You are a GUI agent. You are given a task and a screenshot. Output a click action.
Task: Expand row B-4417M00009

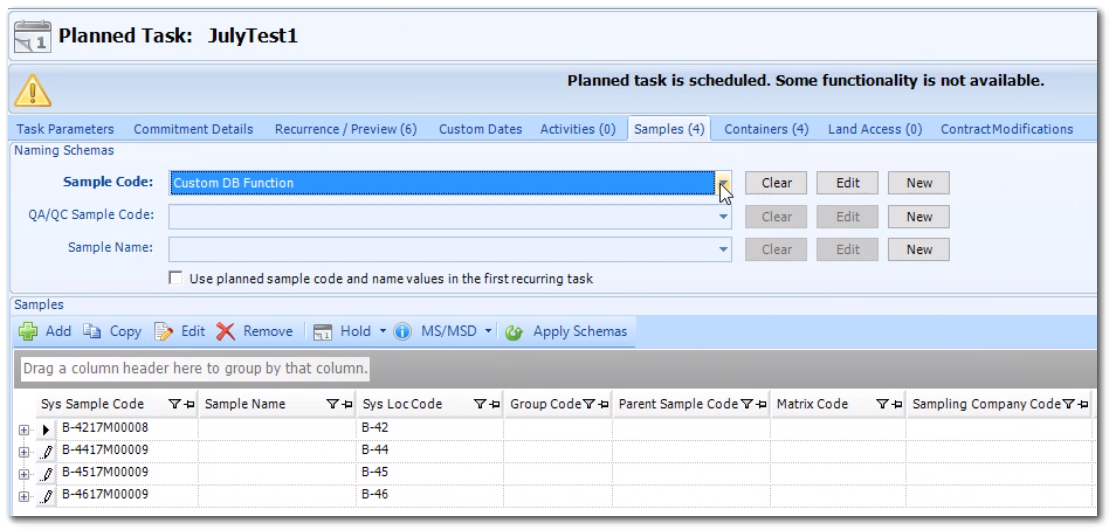pyautogui.click(x=23, y=452)
